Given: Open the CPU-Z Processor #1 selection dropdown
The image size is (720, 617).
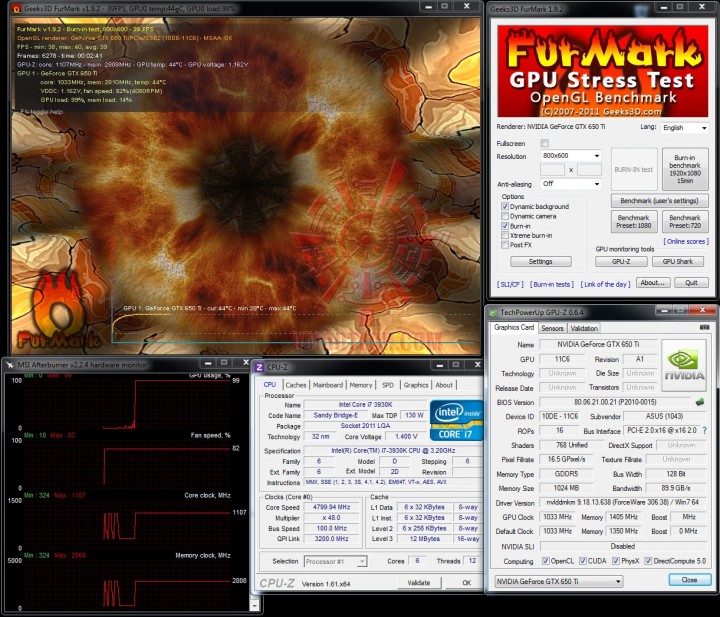Looking at the screenshot, I should click(336, 561).
